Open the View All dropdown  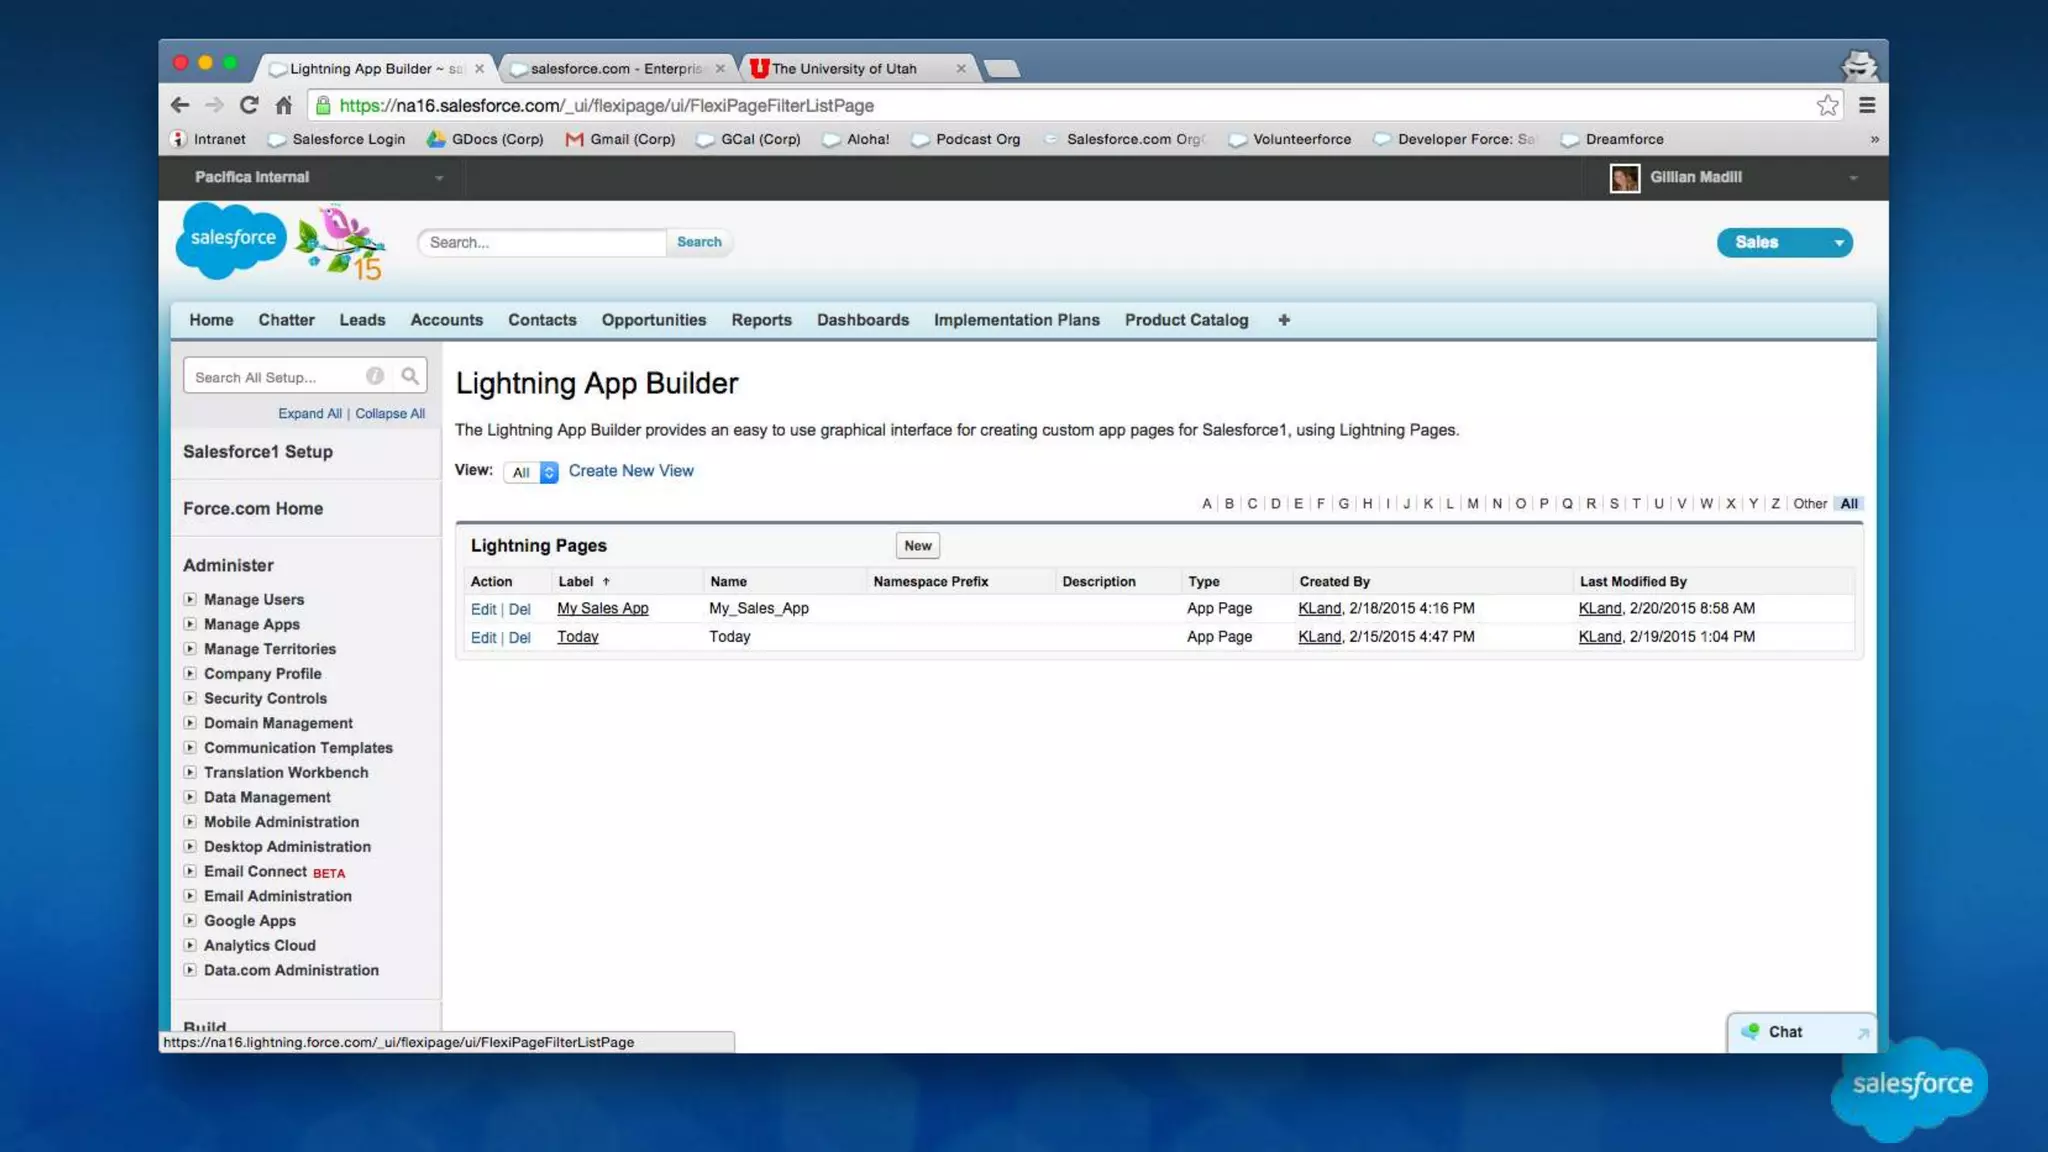531,472
